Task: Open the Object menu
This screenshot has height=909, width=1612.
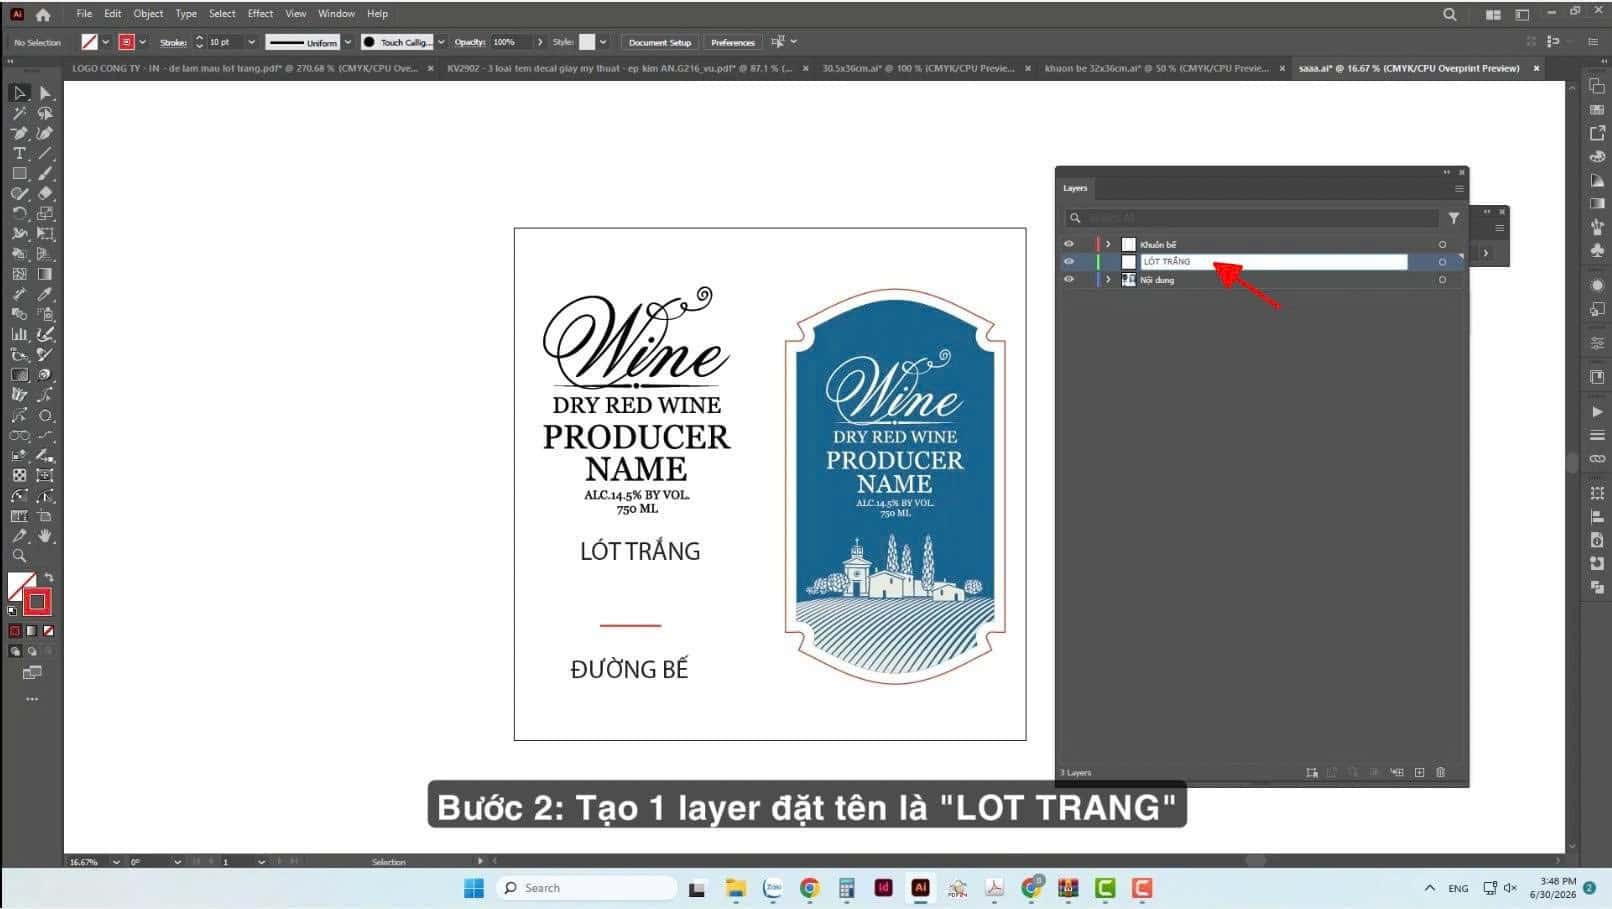Action: 148,14
